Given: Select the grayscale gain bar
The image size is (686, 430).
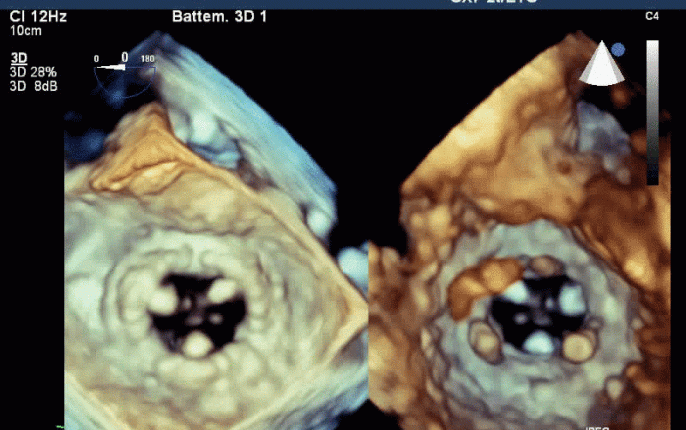Looking at the screenshot, I should [x=652, y=112].
